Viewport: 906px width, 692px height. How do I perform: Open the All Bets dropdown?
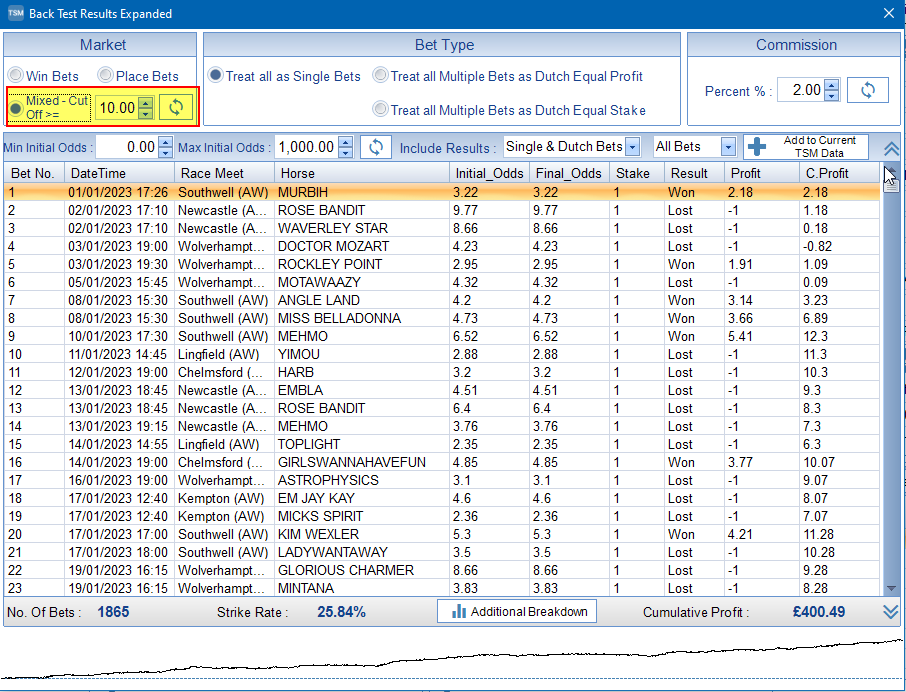727,147
